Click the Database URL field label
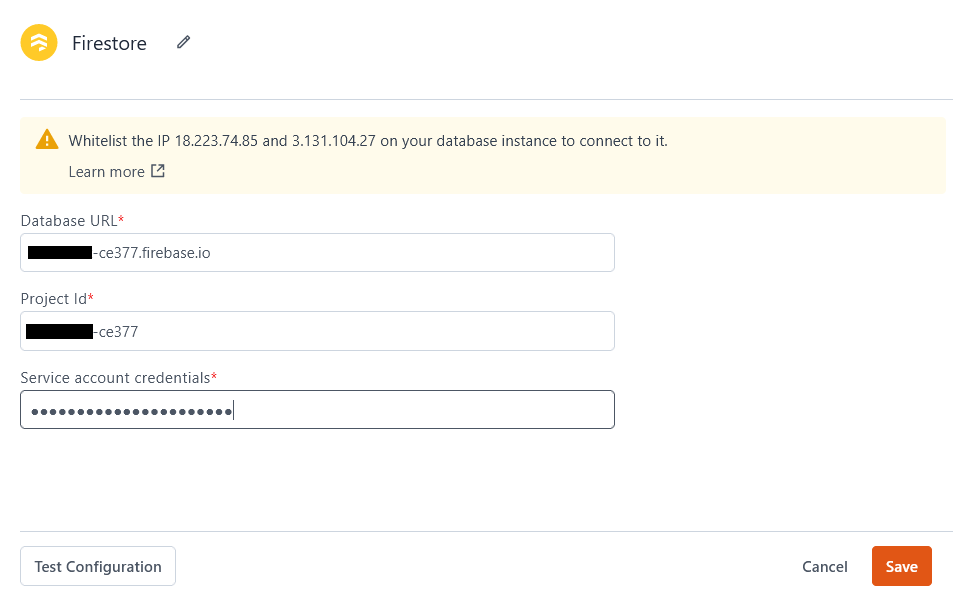Viewport: 953px width, 598px height. click(x=67, y=220)
